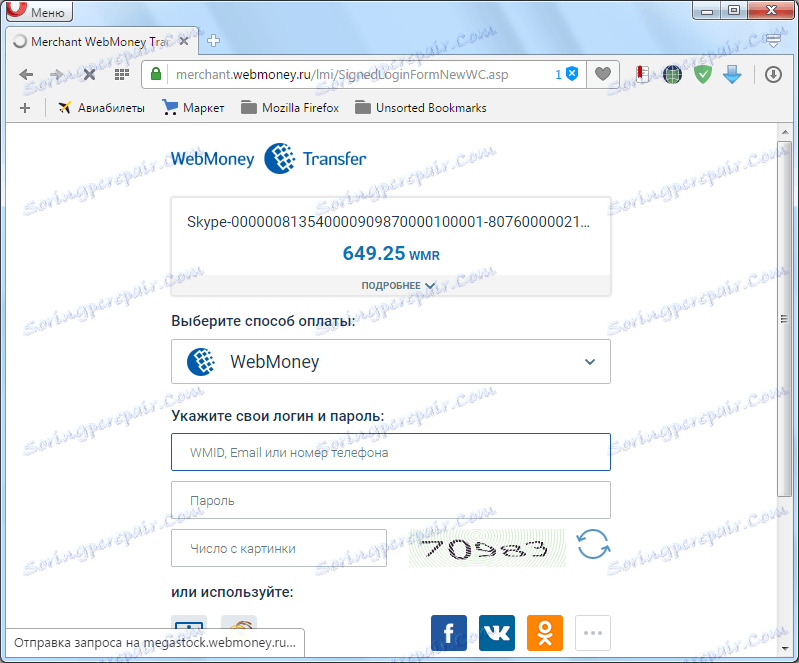Sign in with Odnoklassniki
Screen dimensions: 799x663
point(545,633)
